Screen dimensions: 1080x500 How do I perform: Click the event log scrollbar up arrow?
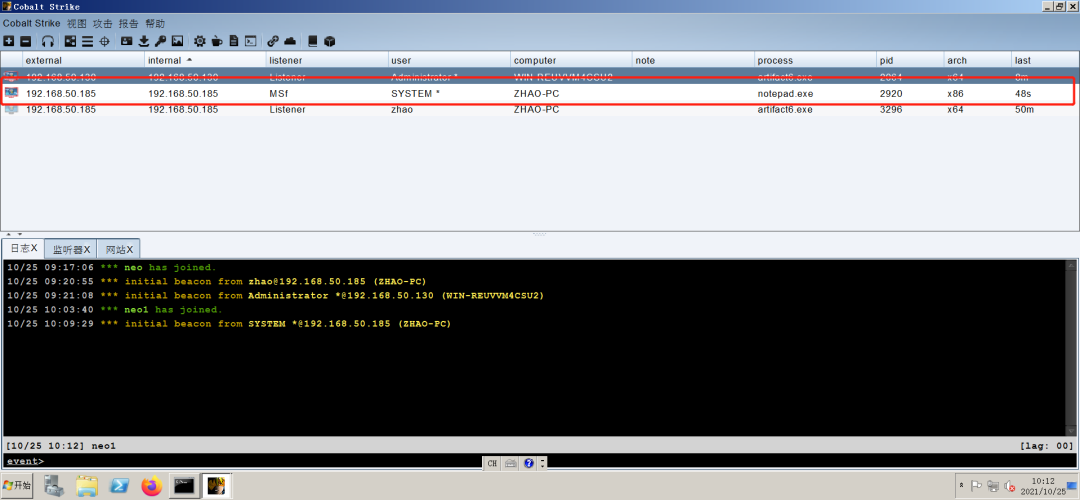1071,265
